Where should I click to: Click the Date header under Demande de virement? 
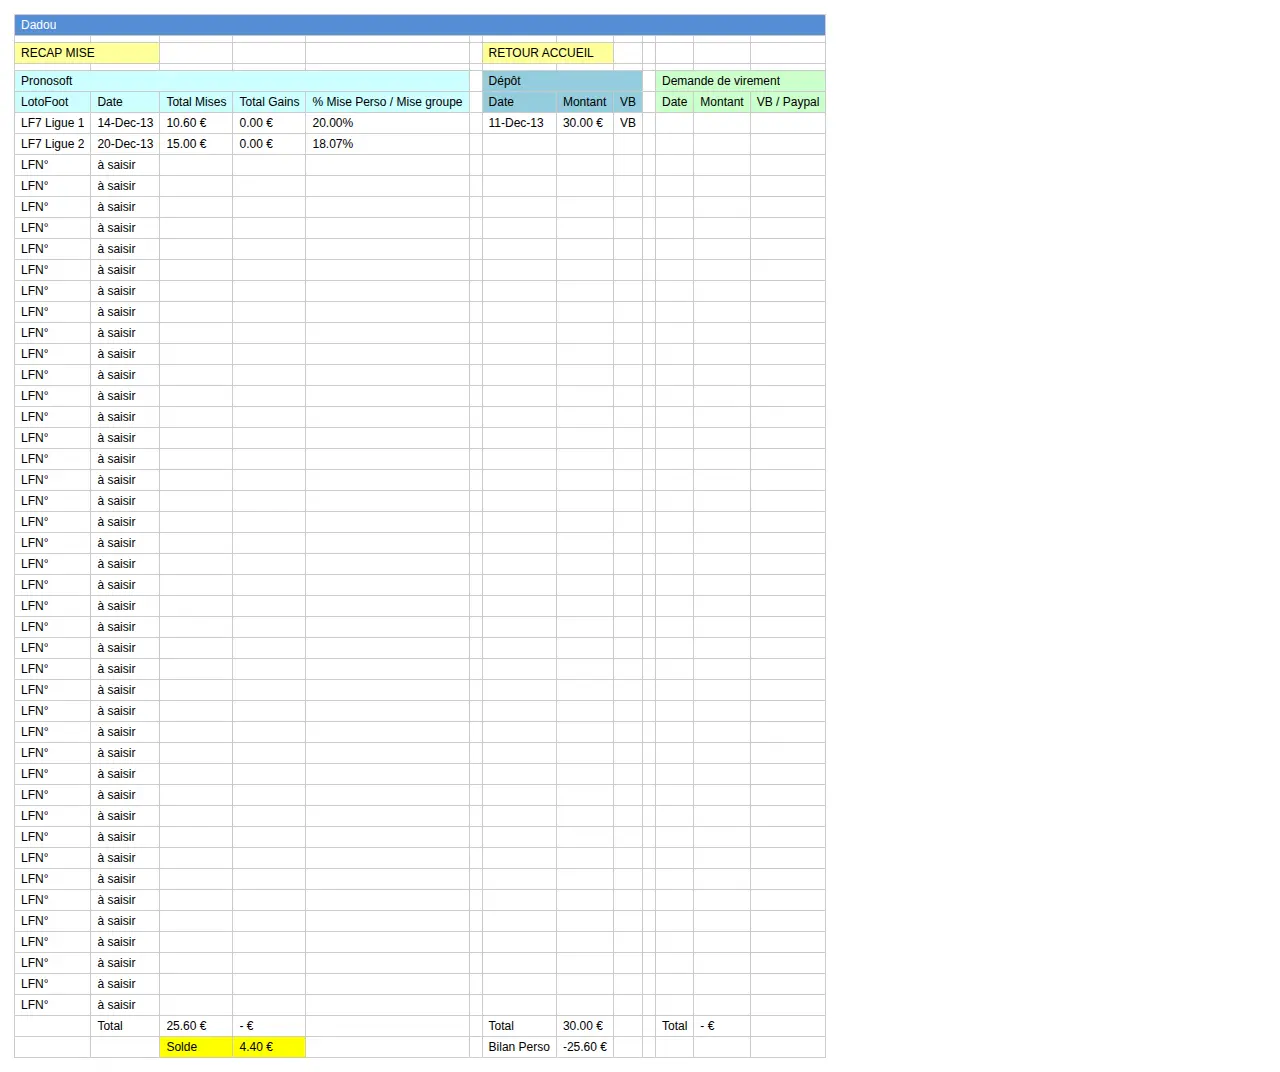click(675, 102)
